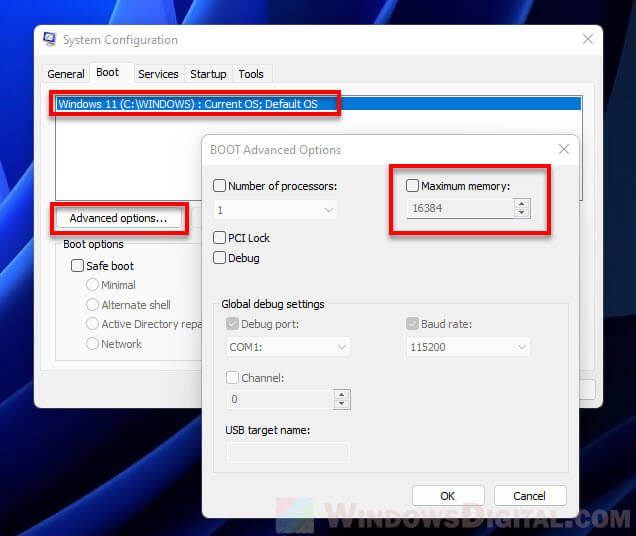Click the USB target name field
This screenshot has height=536, width=636.
[289, 452]
